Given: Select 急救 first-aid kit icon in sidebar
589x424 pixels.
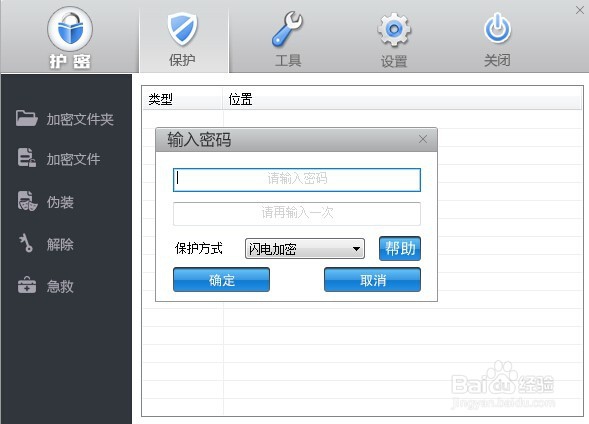Looking at the screenshot, I should (x=27, y=285).
